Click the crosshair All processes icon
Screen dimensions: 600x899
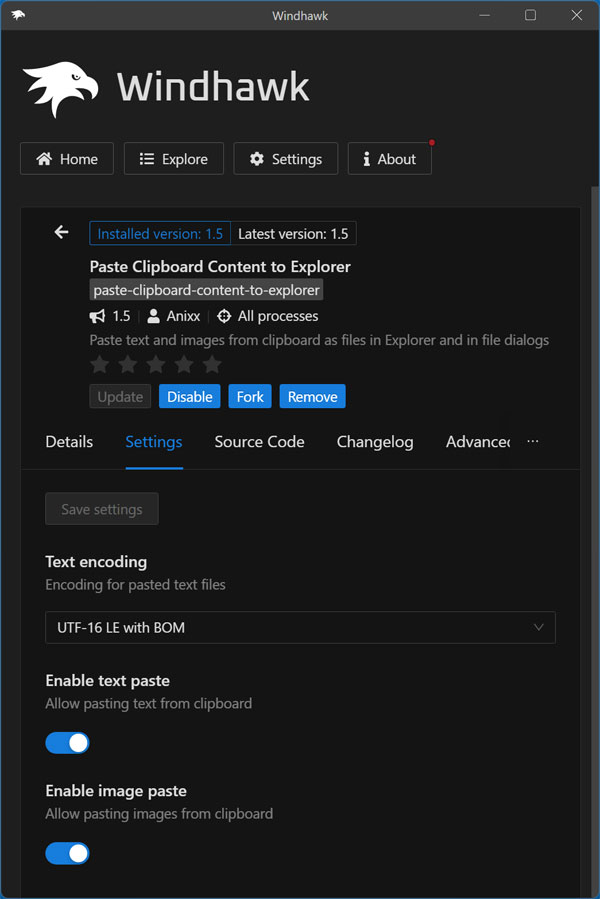click(224, 316)
